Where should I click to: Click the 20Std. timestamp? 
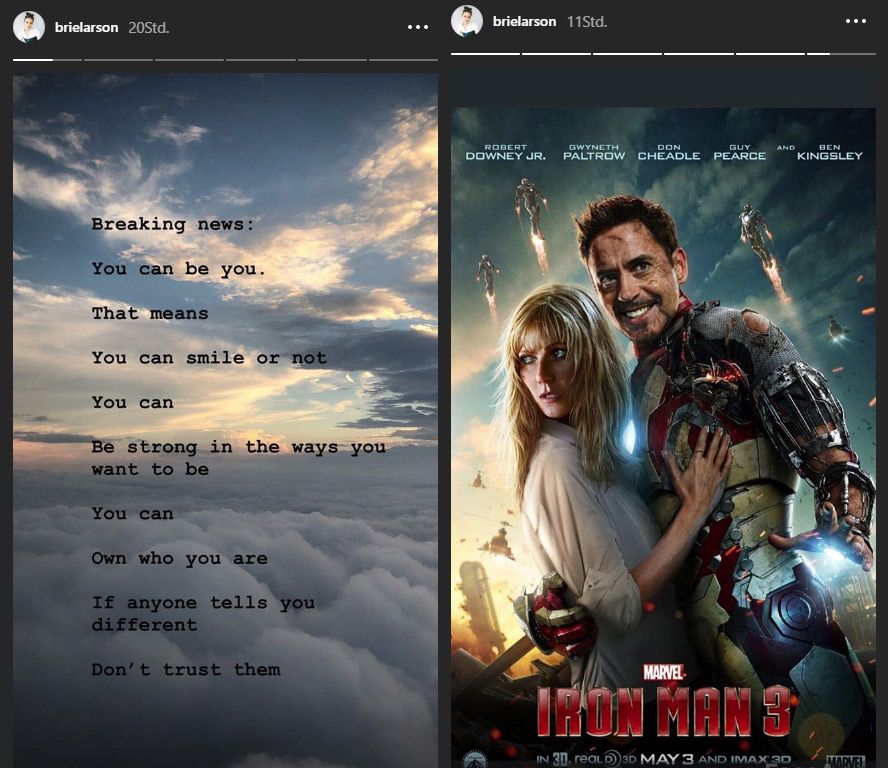click(x=149, y=27)
